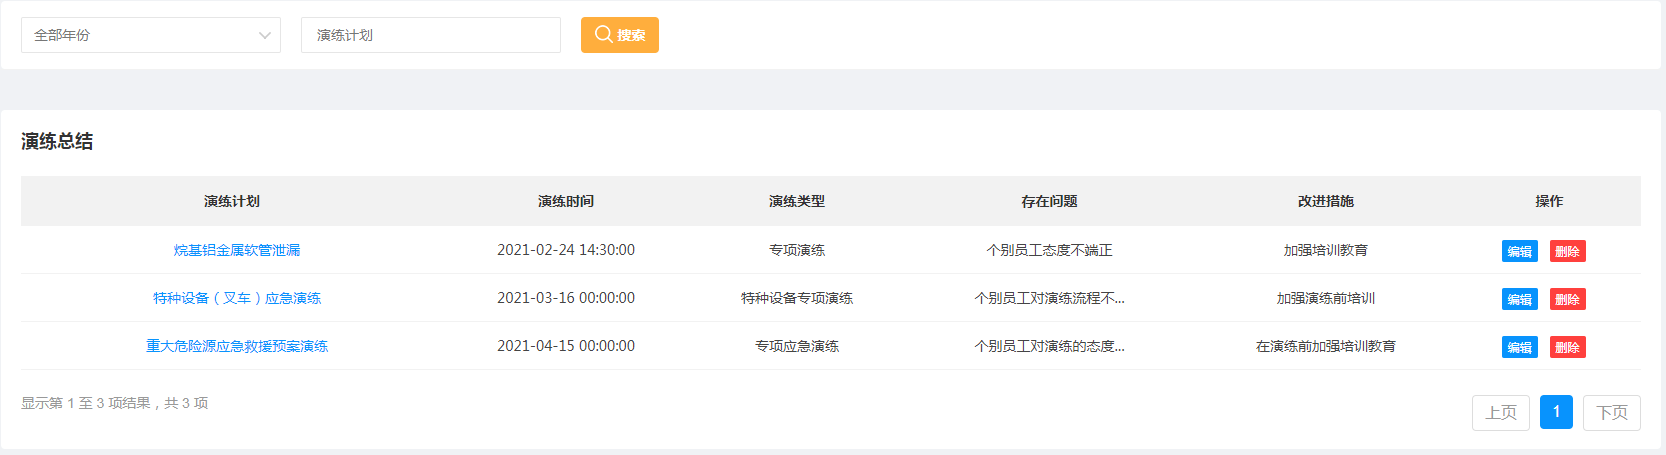Edit the 重大危险源应急救援预案演练 row
The height and width of the screenshot is (455, 1666).
click(1520, 347)
